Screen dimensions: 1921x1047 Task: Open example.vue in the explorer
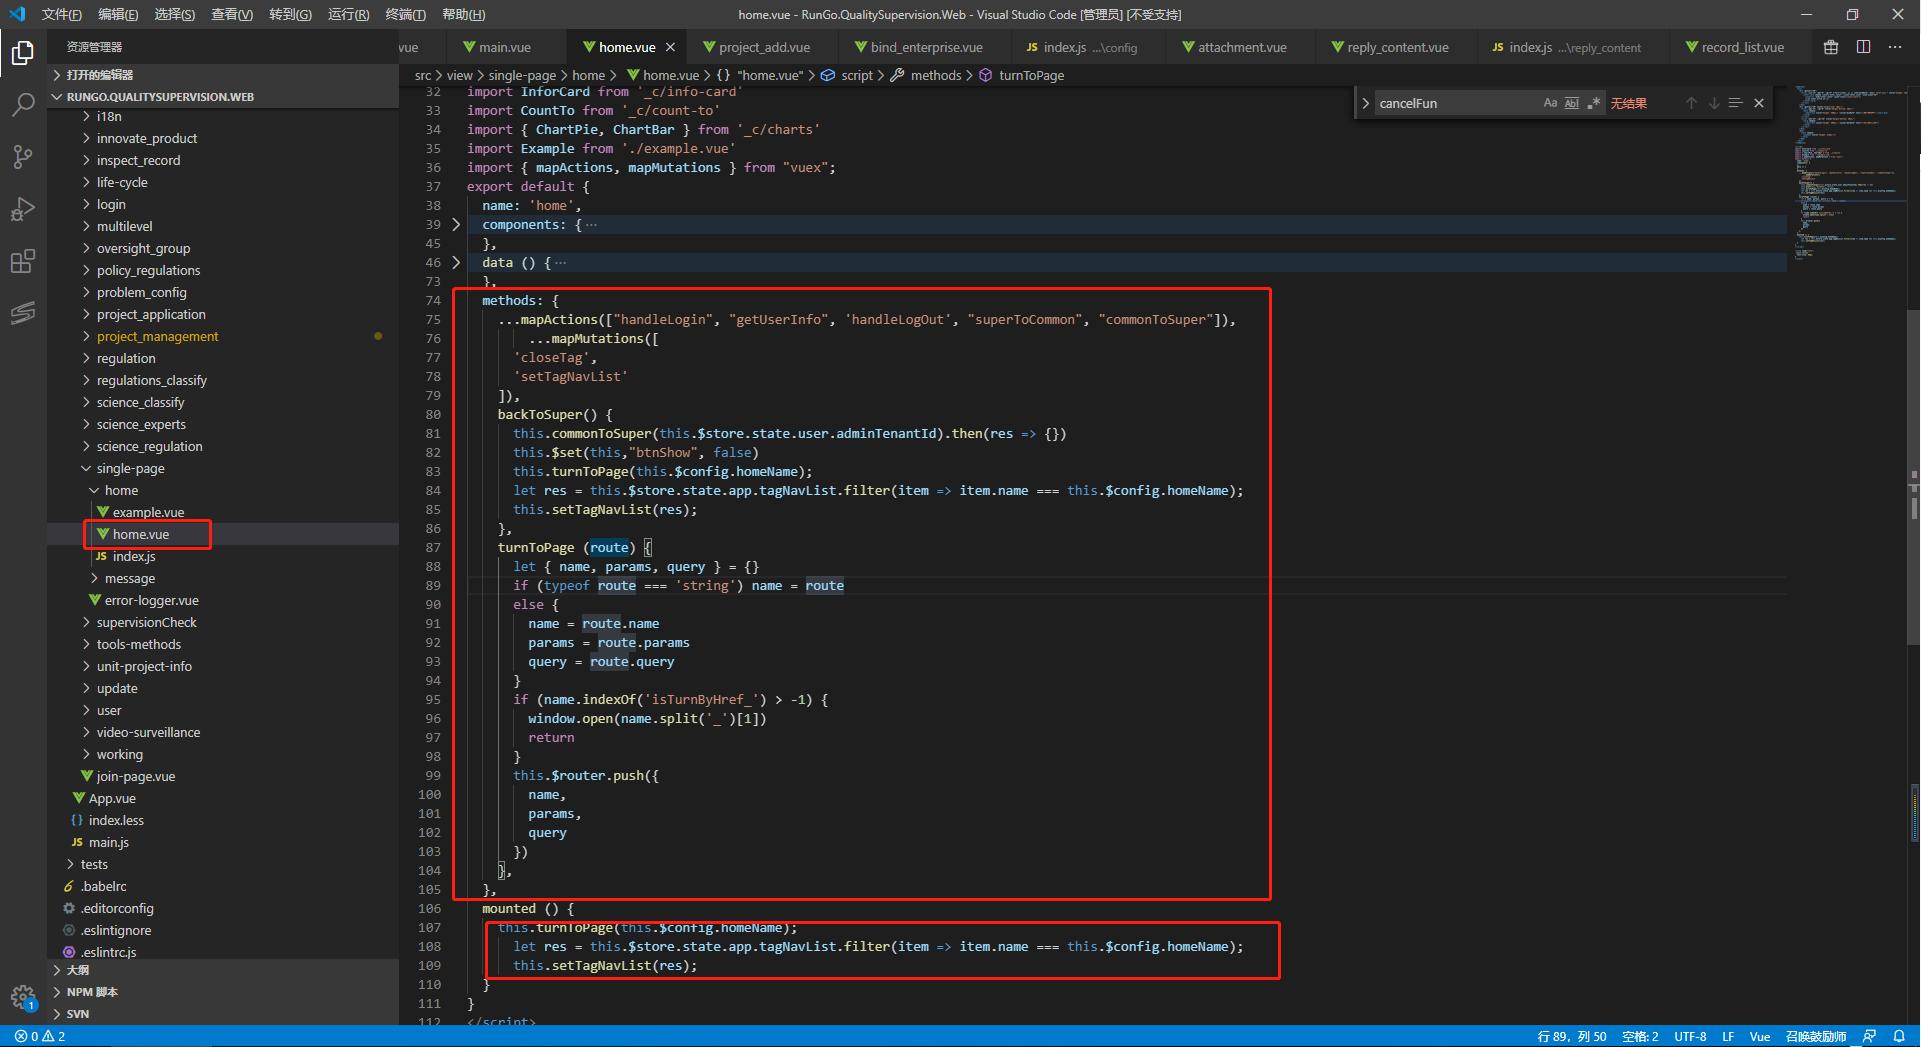coord(148,512)
